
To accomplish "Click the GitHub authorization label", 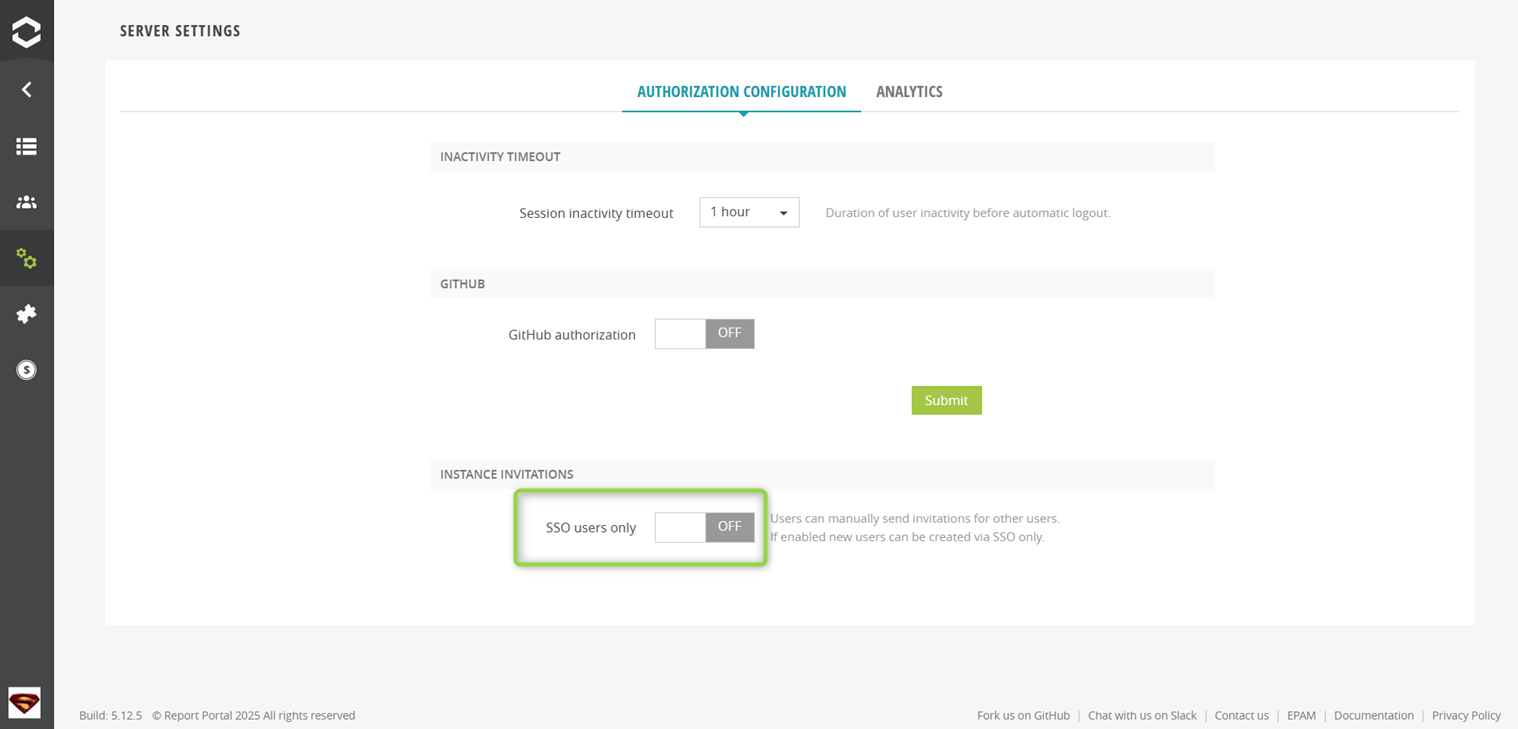I will point(572,335).
